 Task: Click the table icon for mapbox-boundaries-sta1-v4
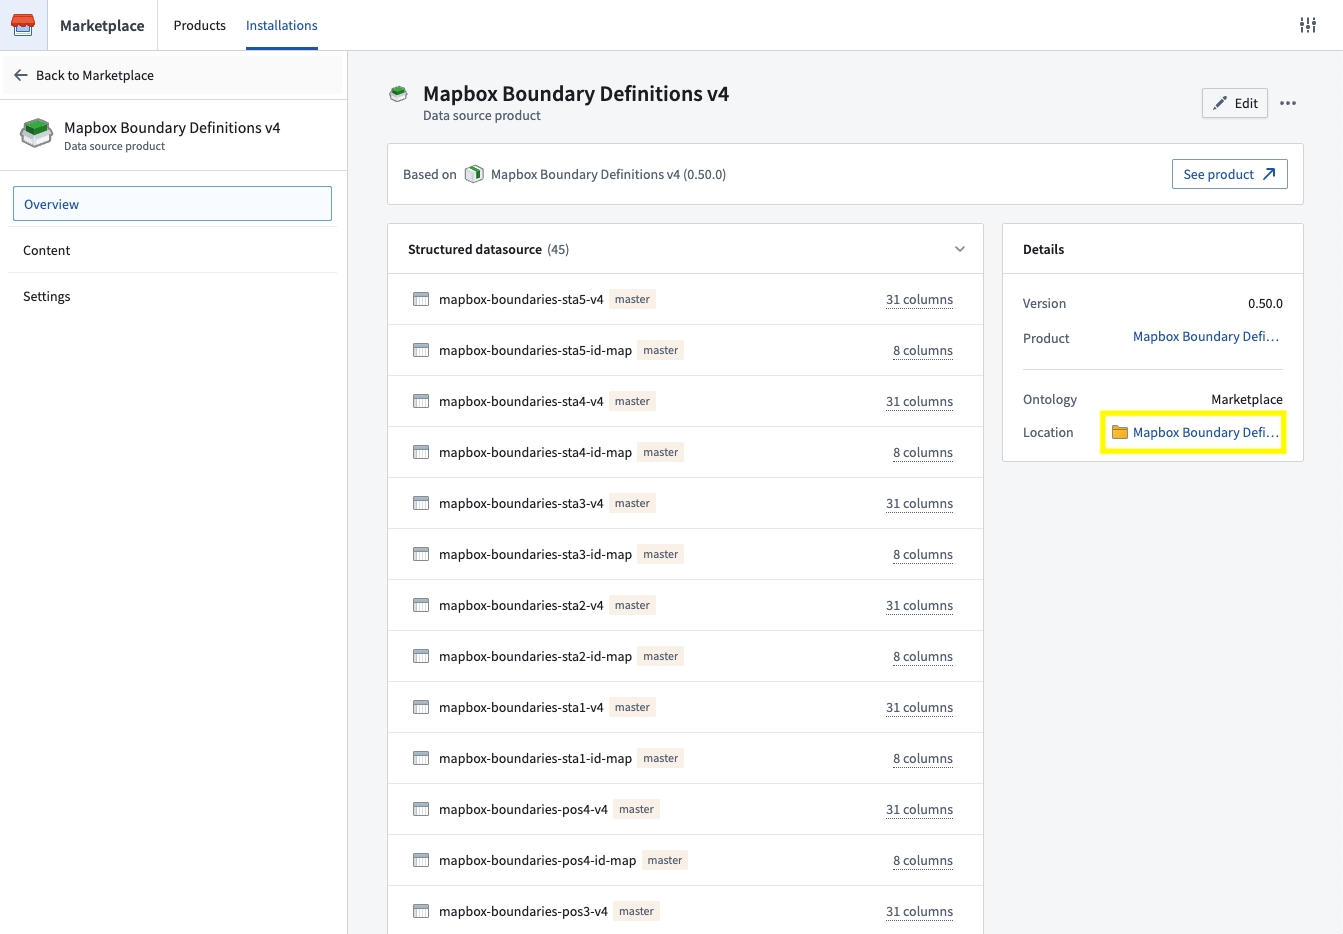pos(421,707)
